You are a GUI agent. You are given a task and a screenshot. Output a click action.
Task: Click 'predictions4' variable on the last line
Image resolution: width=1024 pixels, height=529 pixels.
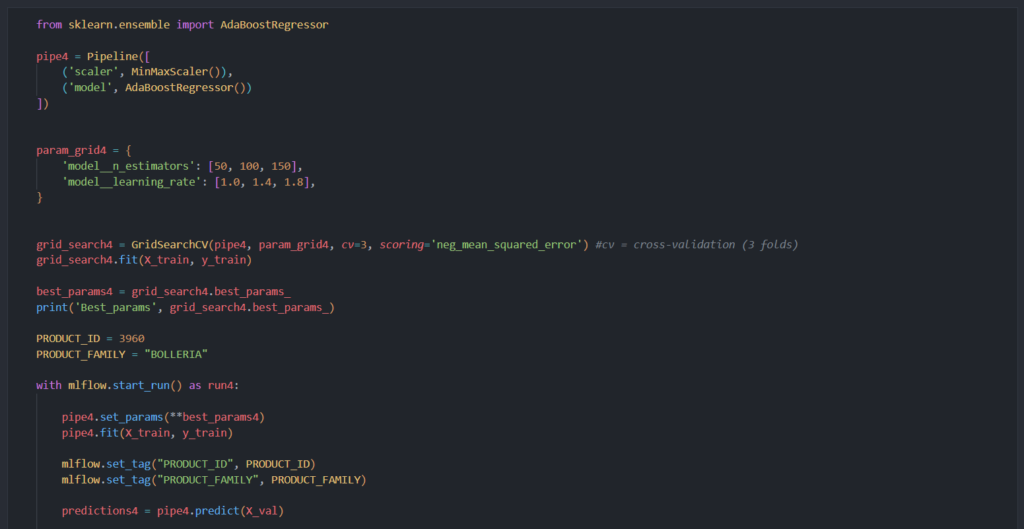pos(100,511)
